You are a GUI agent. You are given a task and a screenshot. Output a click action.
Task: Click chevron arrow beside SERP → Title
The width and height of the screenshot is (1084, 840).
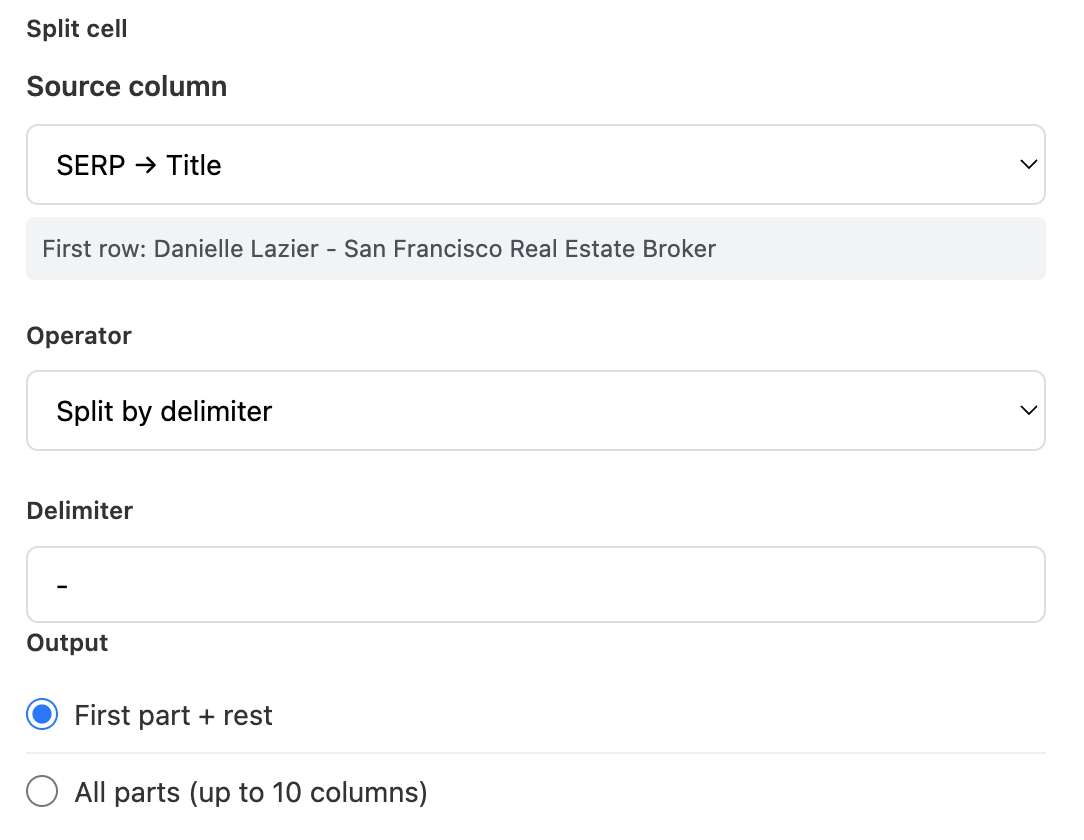pyautogui.click(x=1029, y=165)
